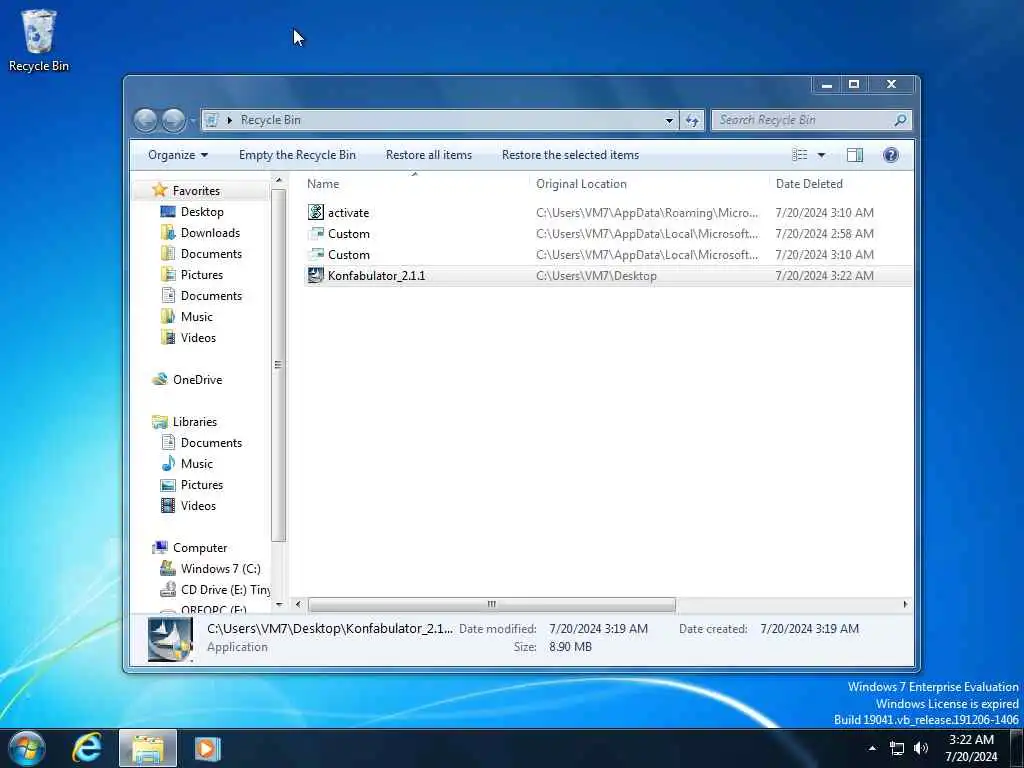This screenshot has height=768, width=1024.
Task: Select Computer in navigation pane
Action: (200, 548)
